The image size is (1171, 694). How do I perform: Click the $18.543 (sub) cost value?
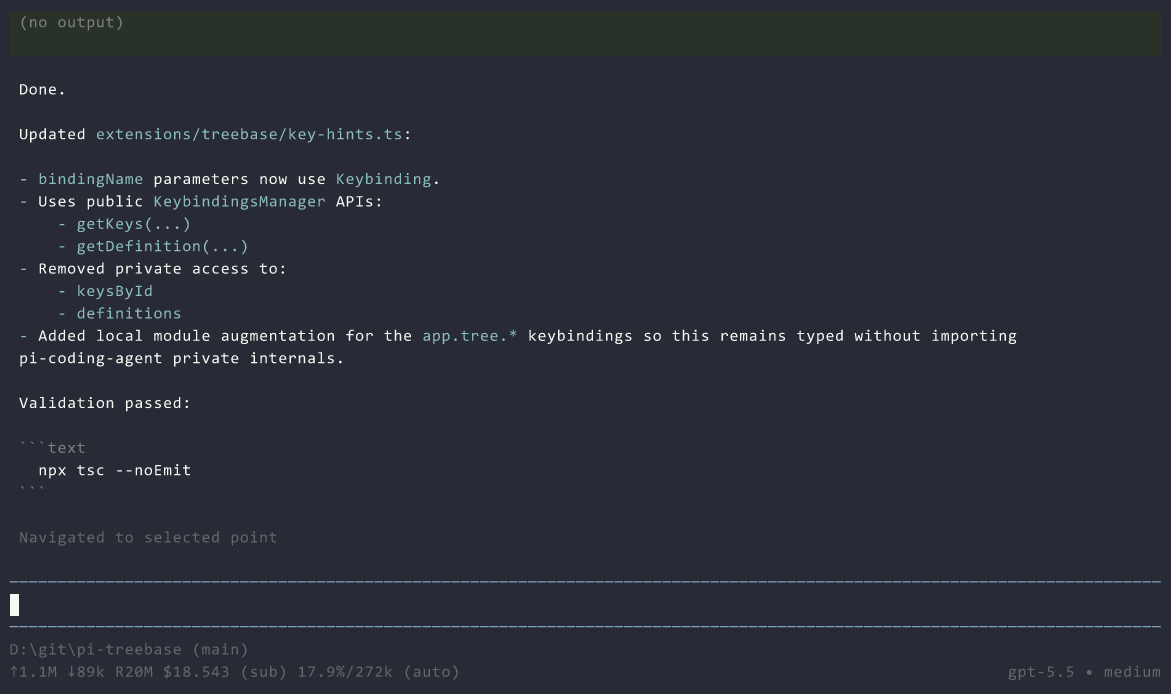225,672
